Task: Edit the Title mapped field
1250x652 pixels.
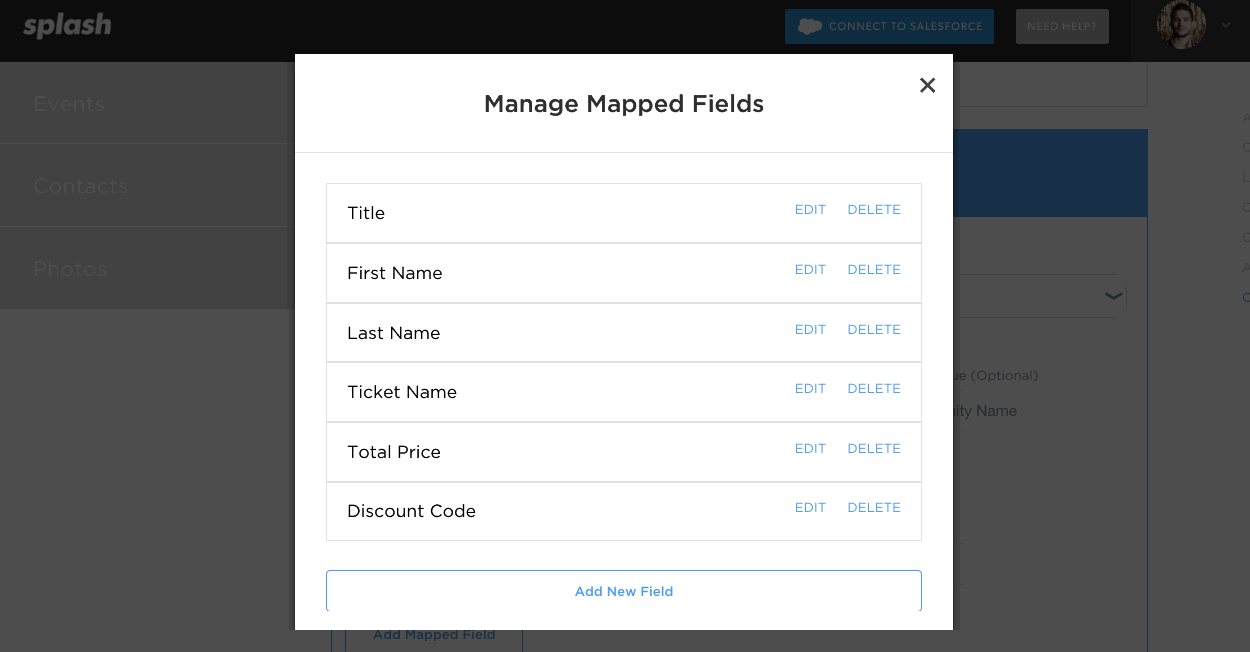Action: [810, 210]
